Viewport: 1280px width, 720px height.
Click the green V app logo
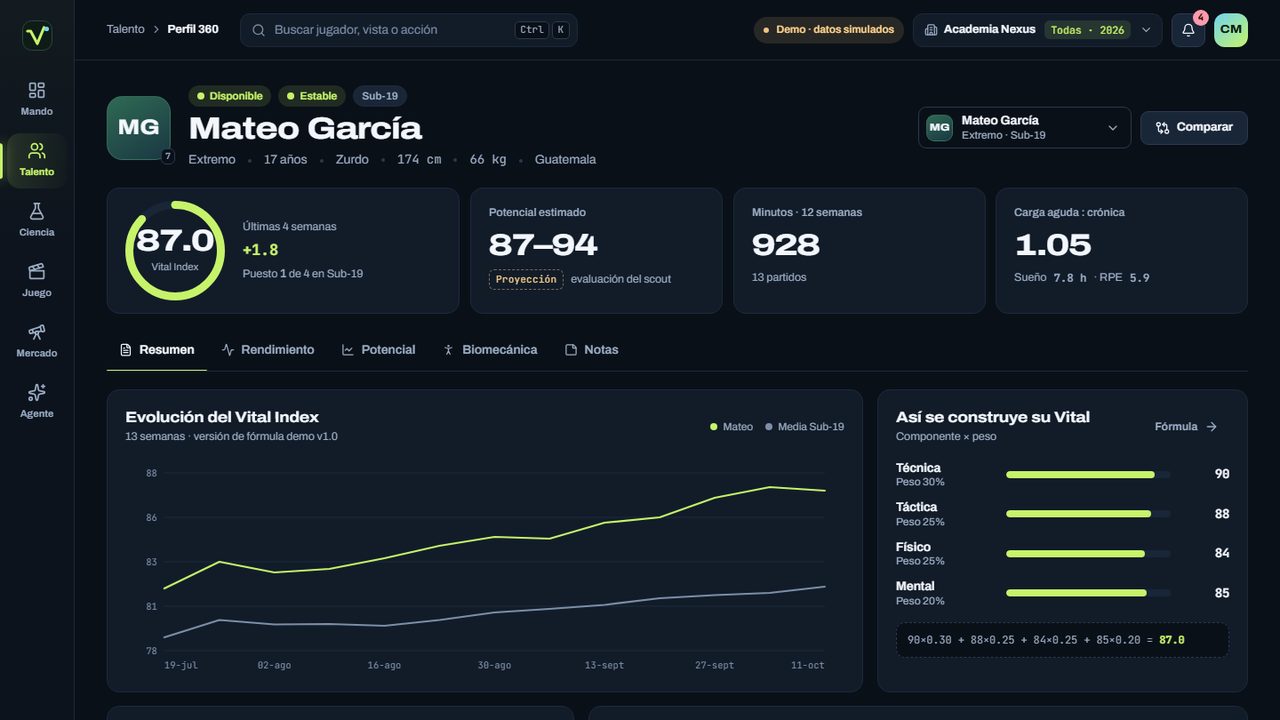[x=37, y=36]
